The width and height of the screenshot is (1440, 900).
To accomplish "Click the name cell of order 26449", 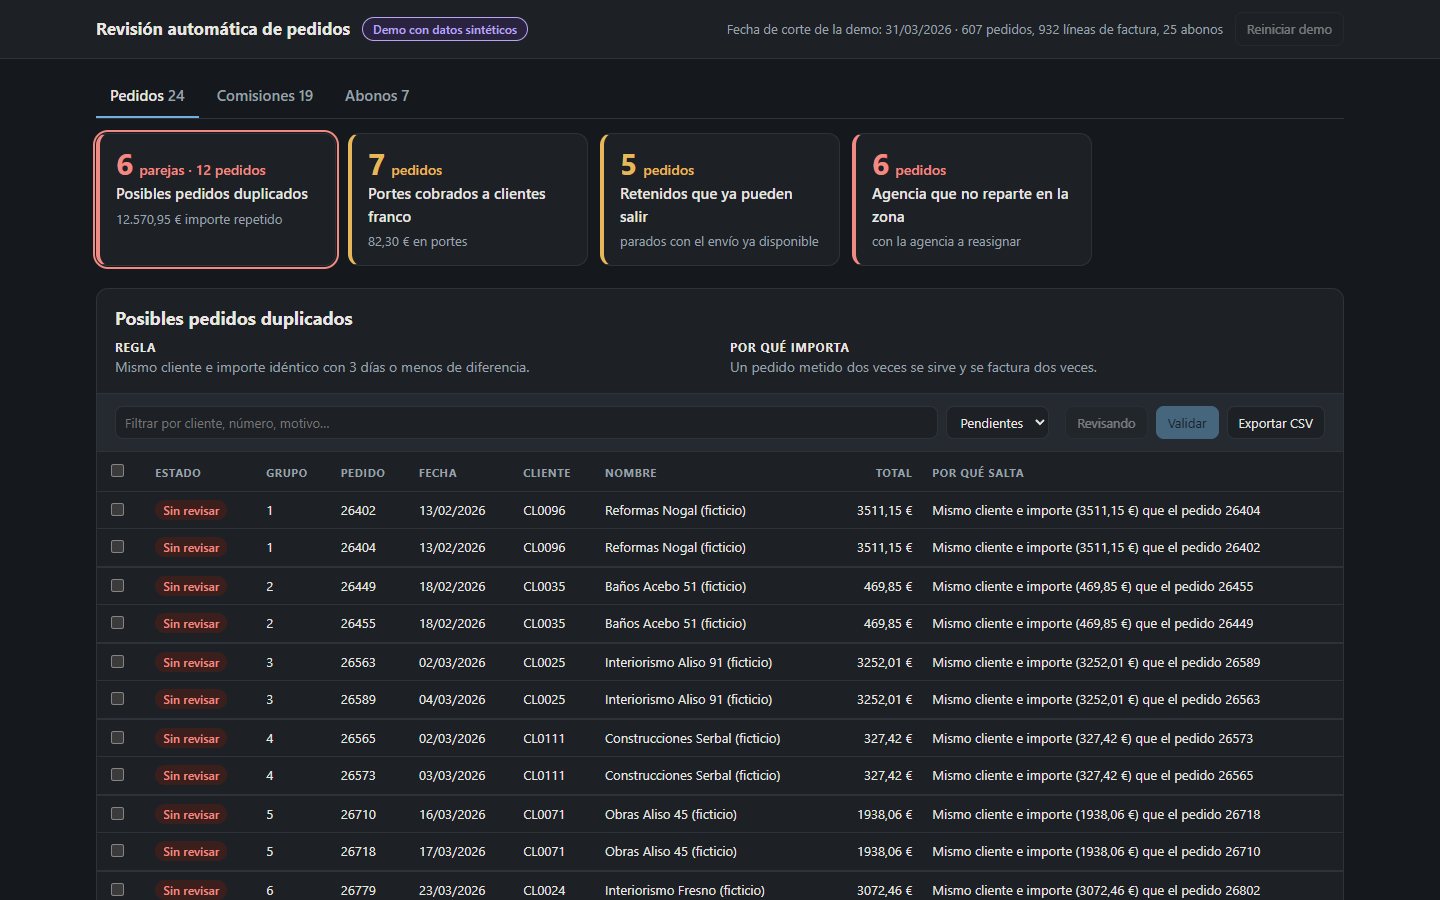I will tap(676, 586).
